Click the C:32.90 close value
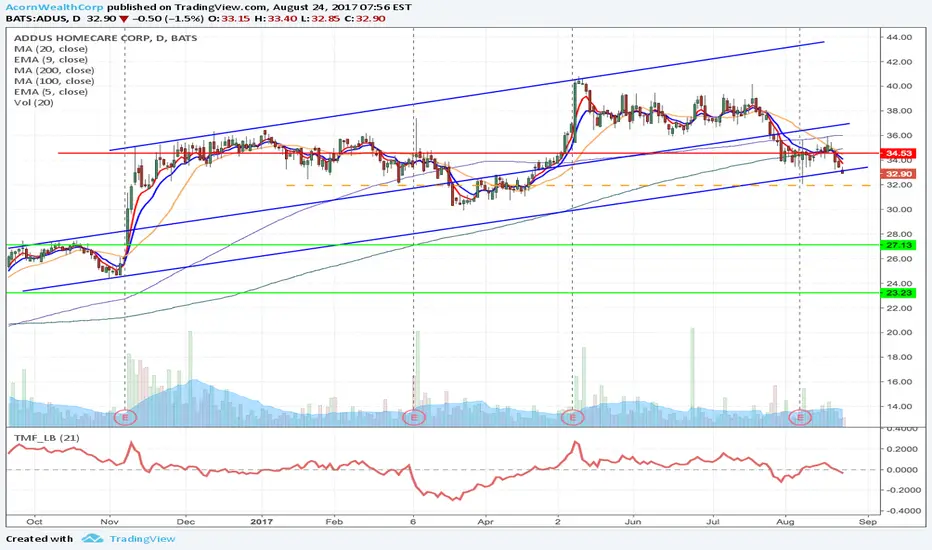 364,18
